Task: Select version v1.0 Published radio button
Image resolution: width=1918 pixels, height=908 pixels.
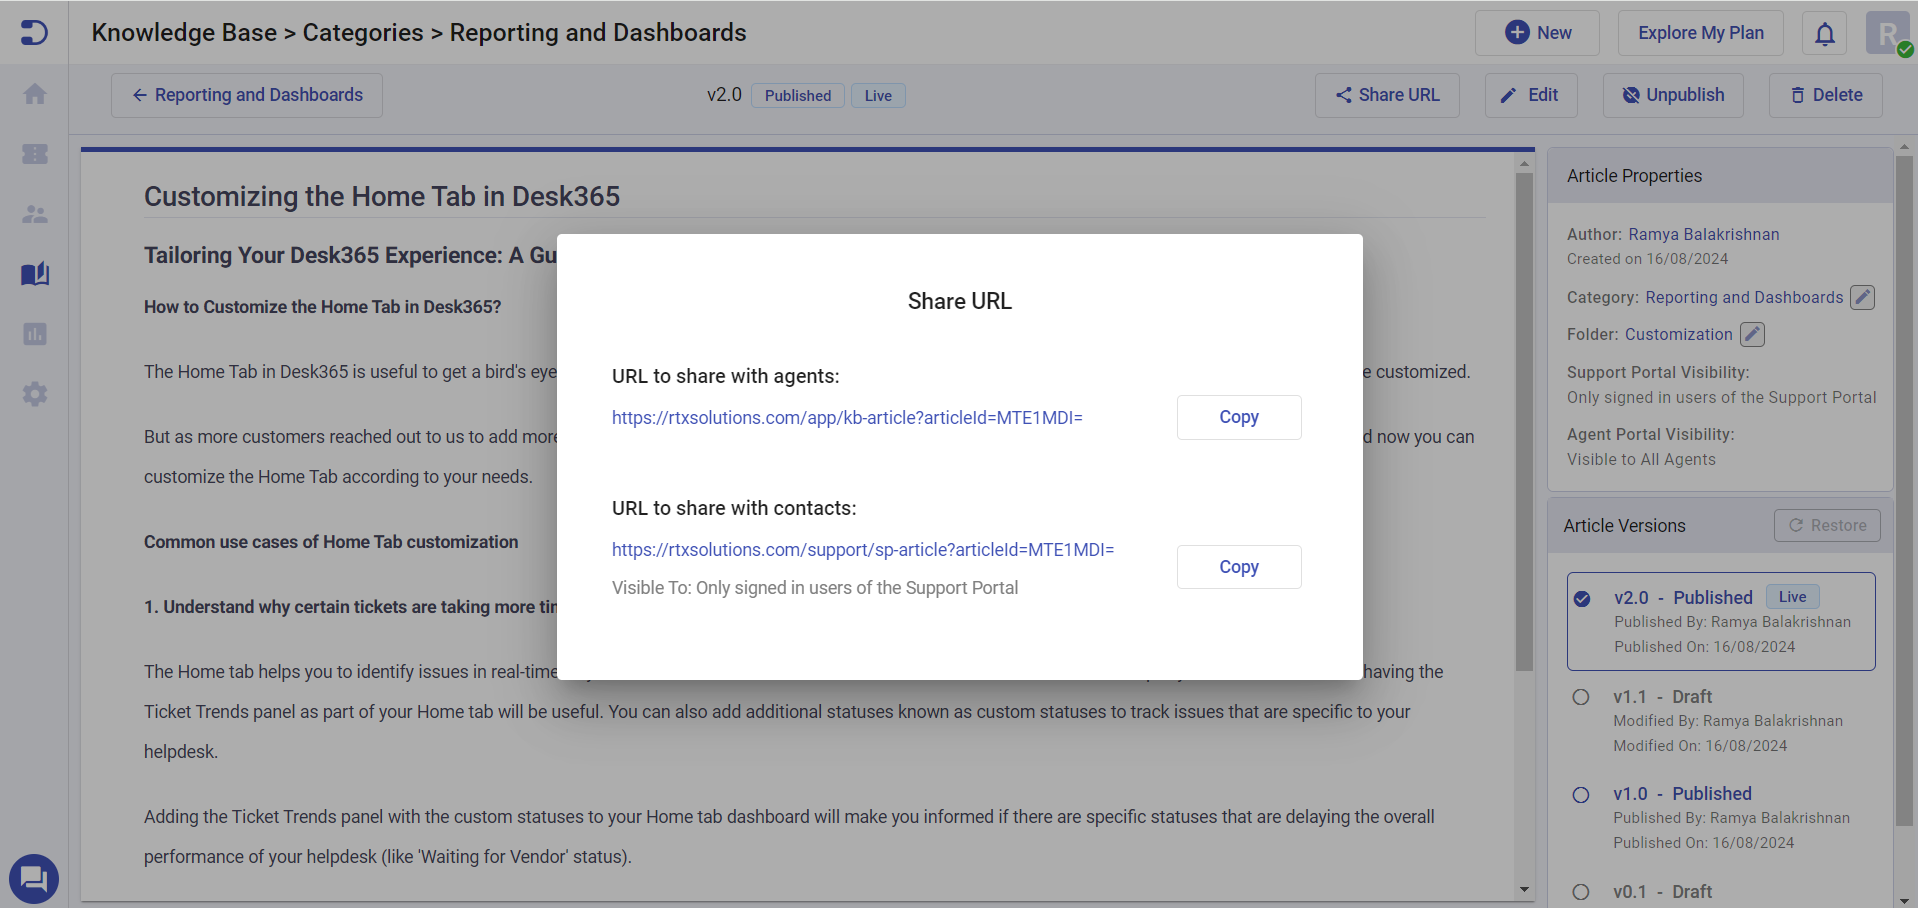Action: [x=1581, y=795]
